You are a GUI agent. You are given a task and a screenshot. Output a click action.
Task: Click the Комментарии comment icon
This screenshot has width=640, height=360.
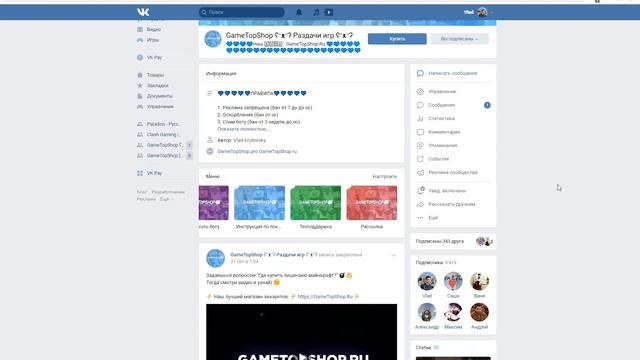pos(420,132)
